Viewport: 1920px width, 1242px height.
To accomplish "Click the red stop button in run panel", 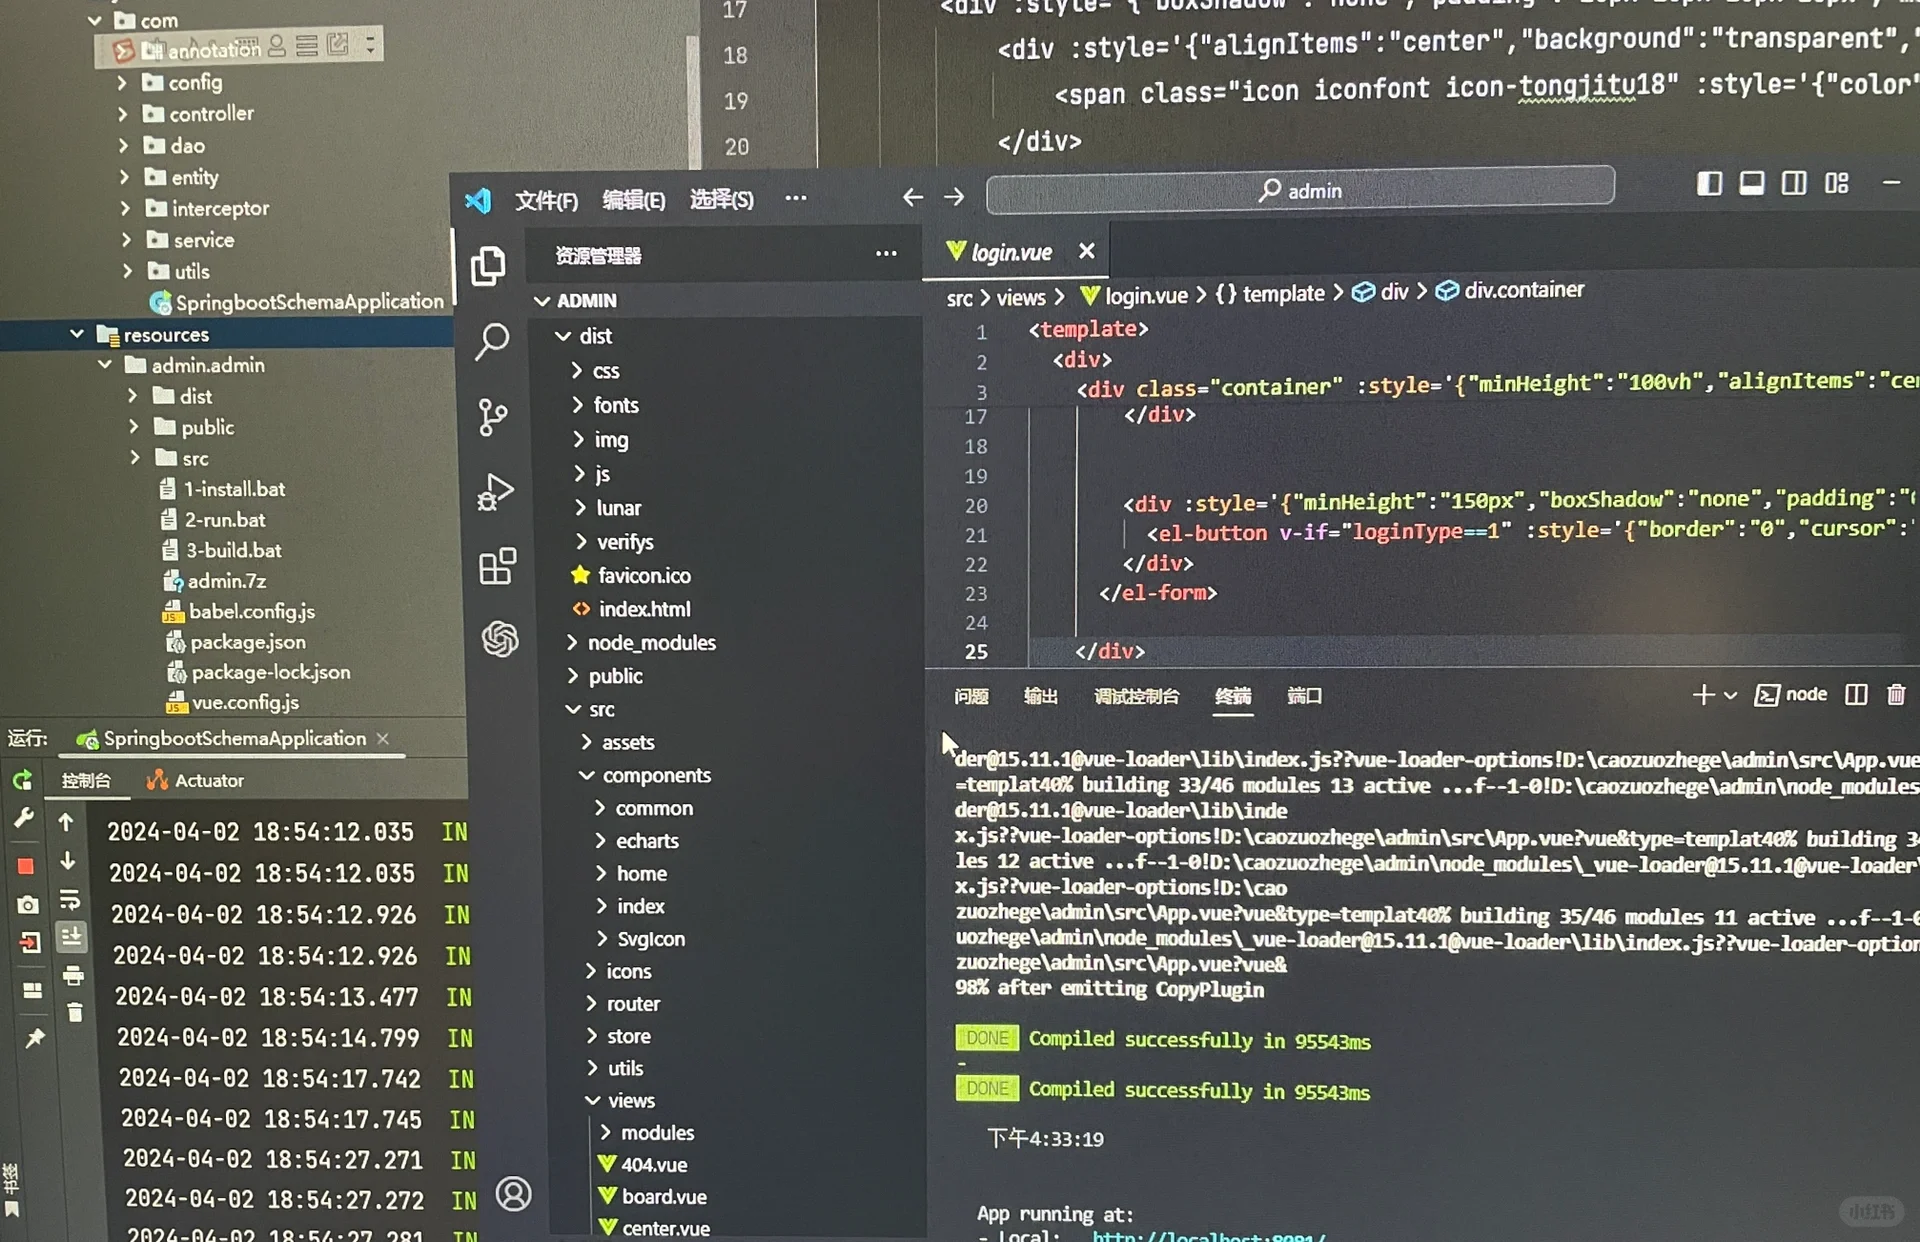I will pyautogui.click(x=26, y=866).
